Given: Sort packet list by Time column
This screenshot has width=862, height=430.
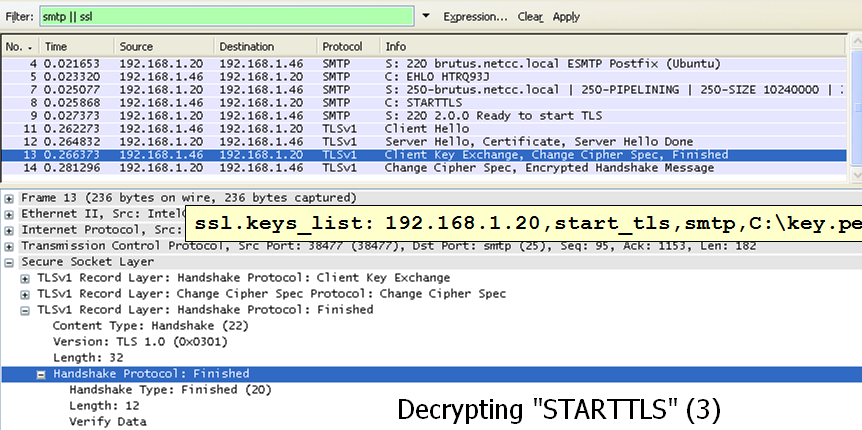Looking at the screenshot, I should [76, 47].
